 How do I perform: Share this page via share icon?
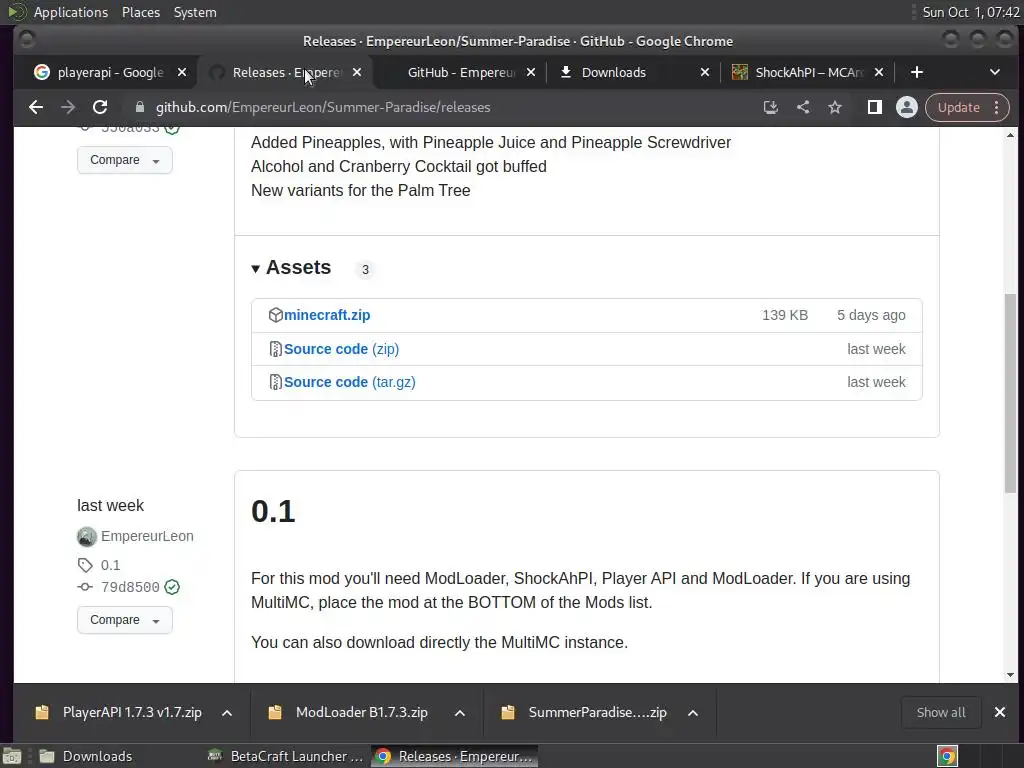pos(803,107)
